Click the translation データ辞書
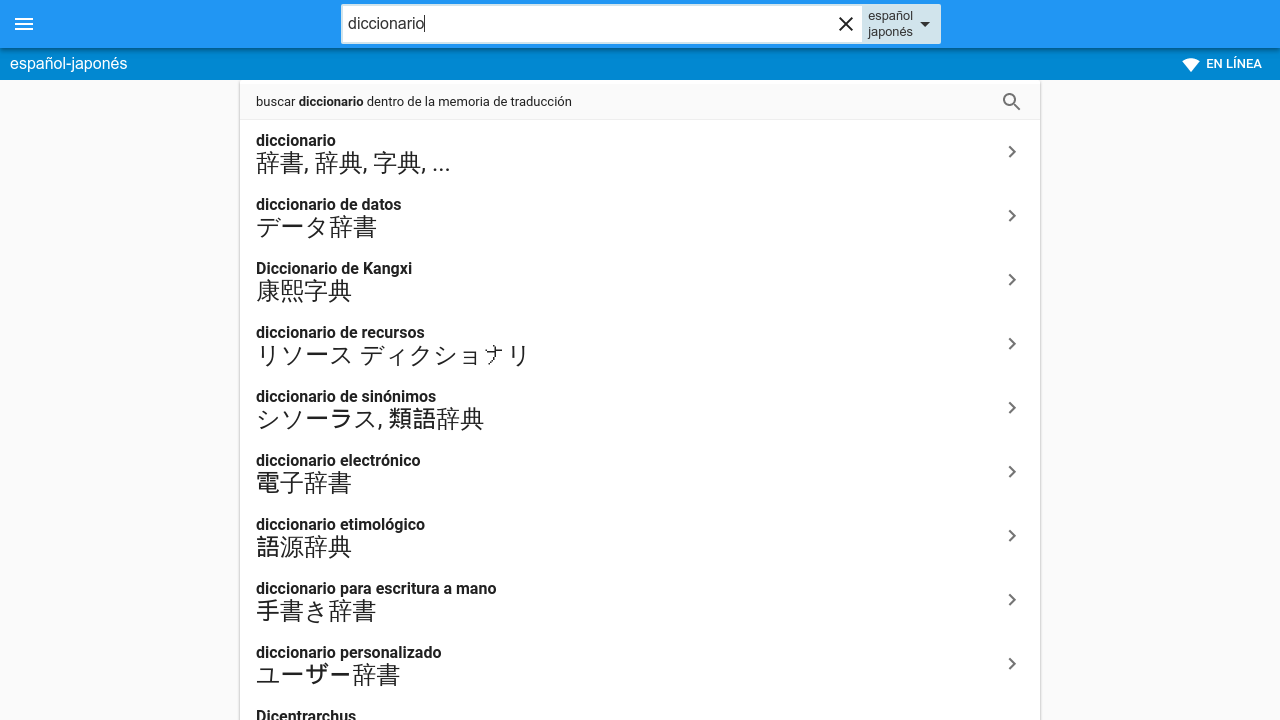The width and height of the screenshot is (1280, 720). click(316, 228)
